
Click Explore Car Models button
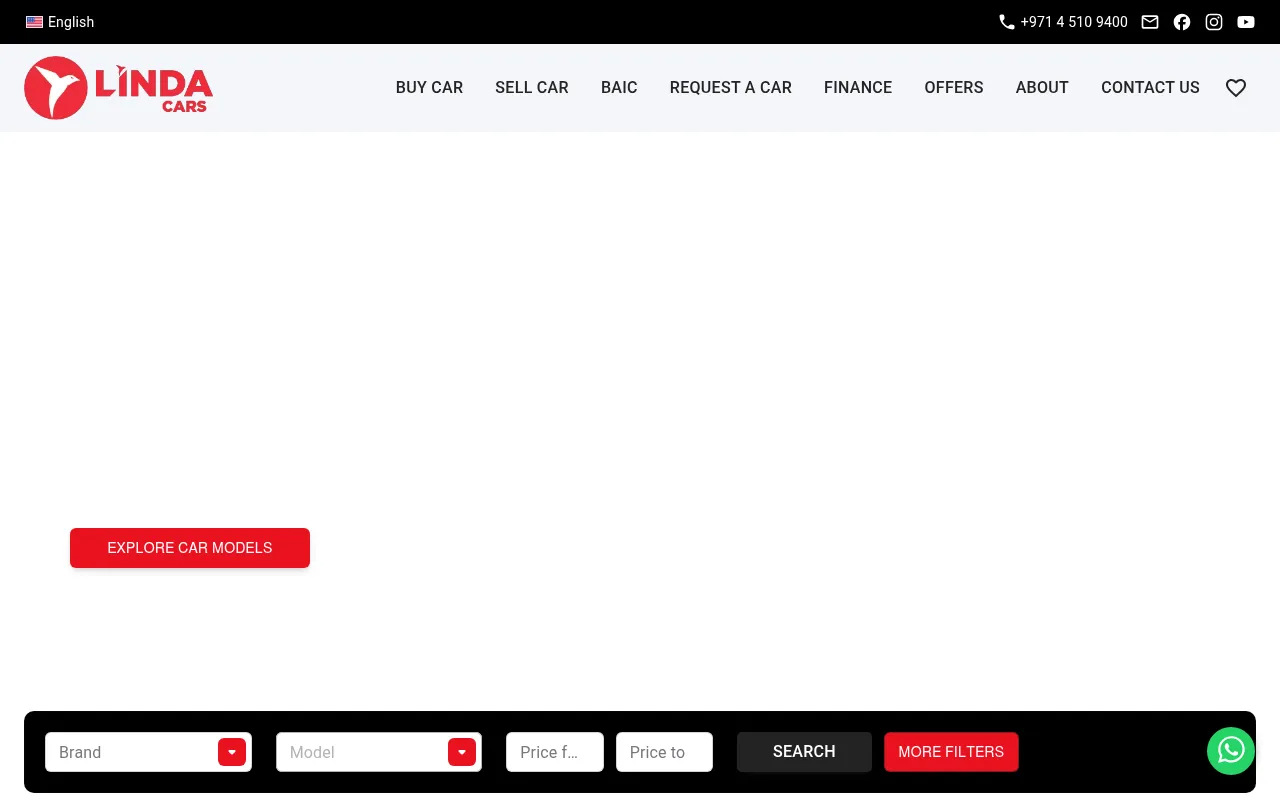190,548
